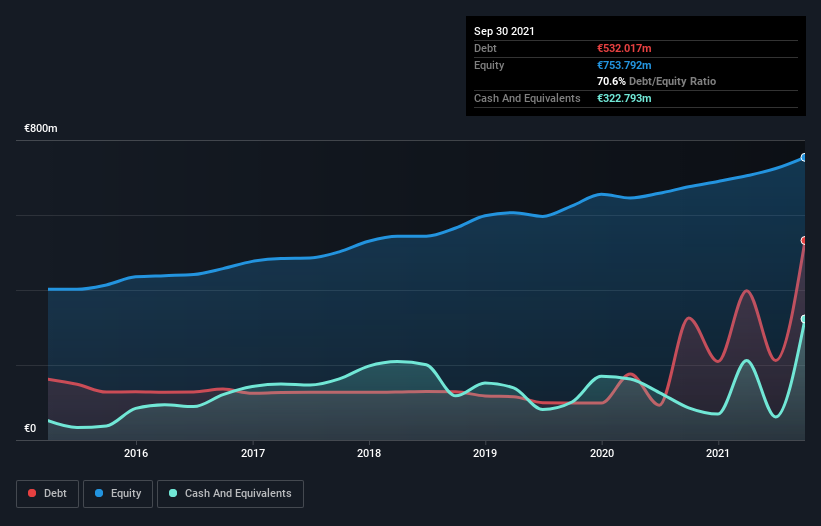
Task: Click the 70.6% Debt/Equity Ratio text
Action: tap(657, 81)
